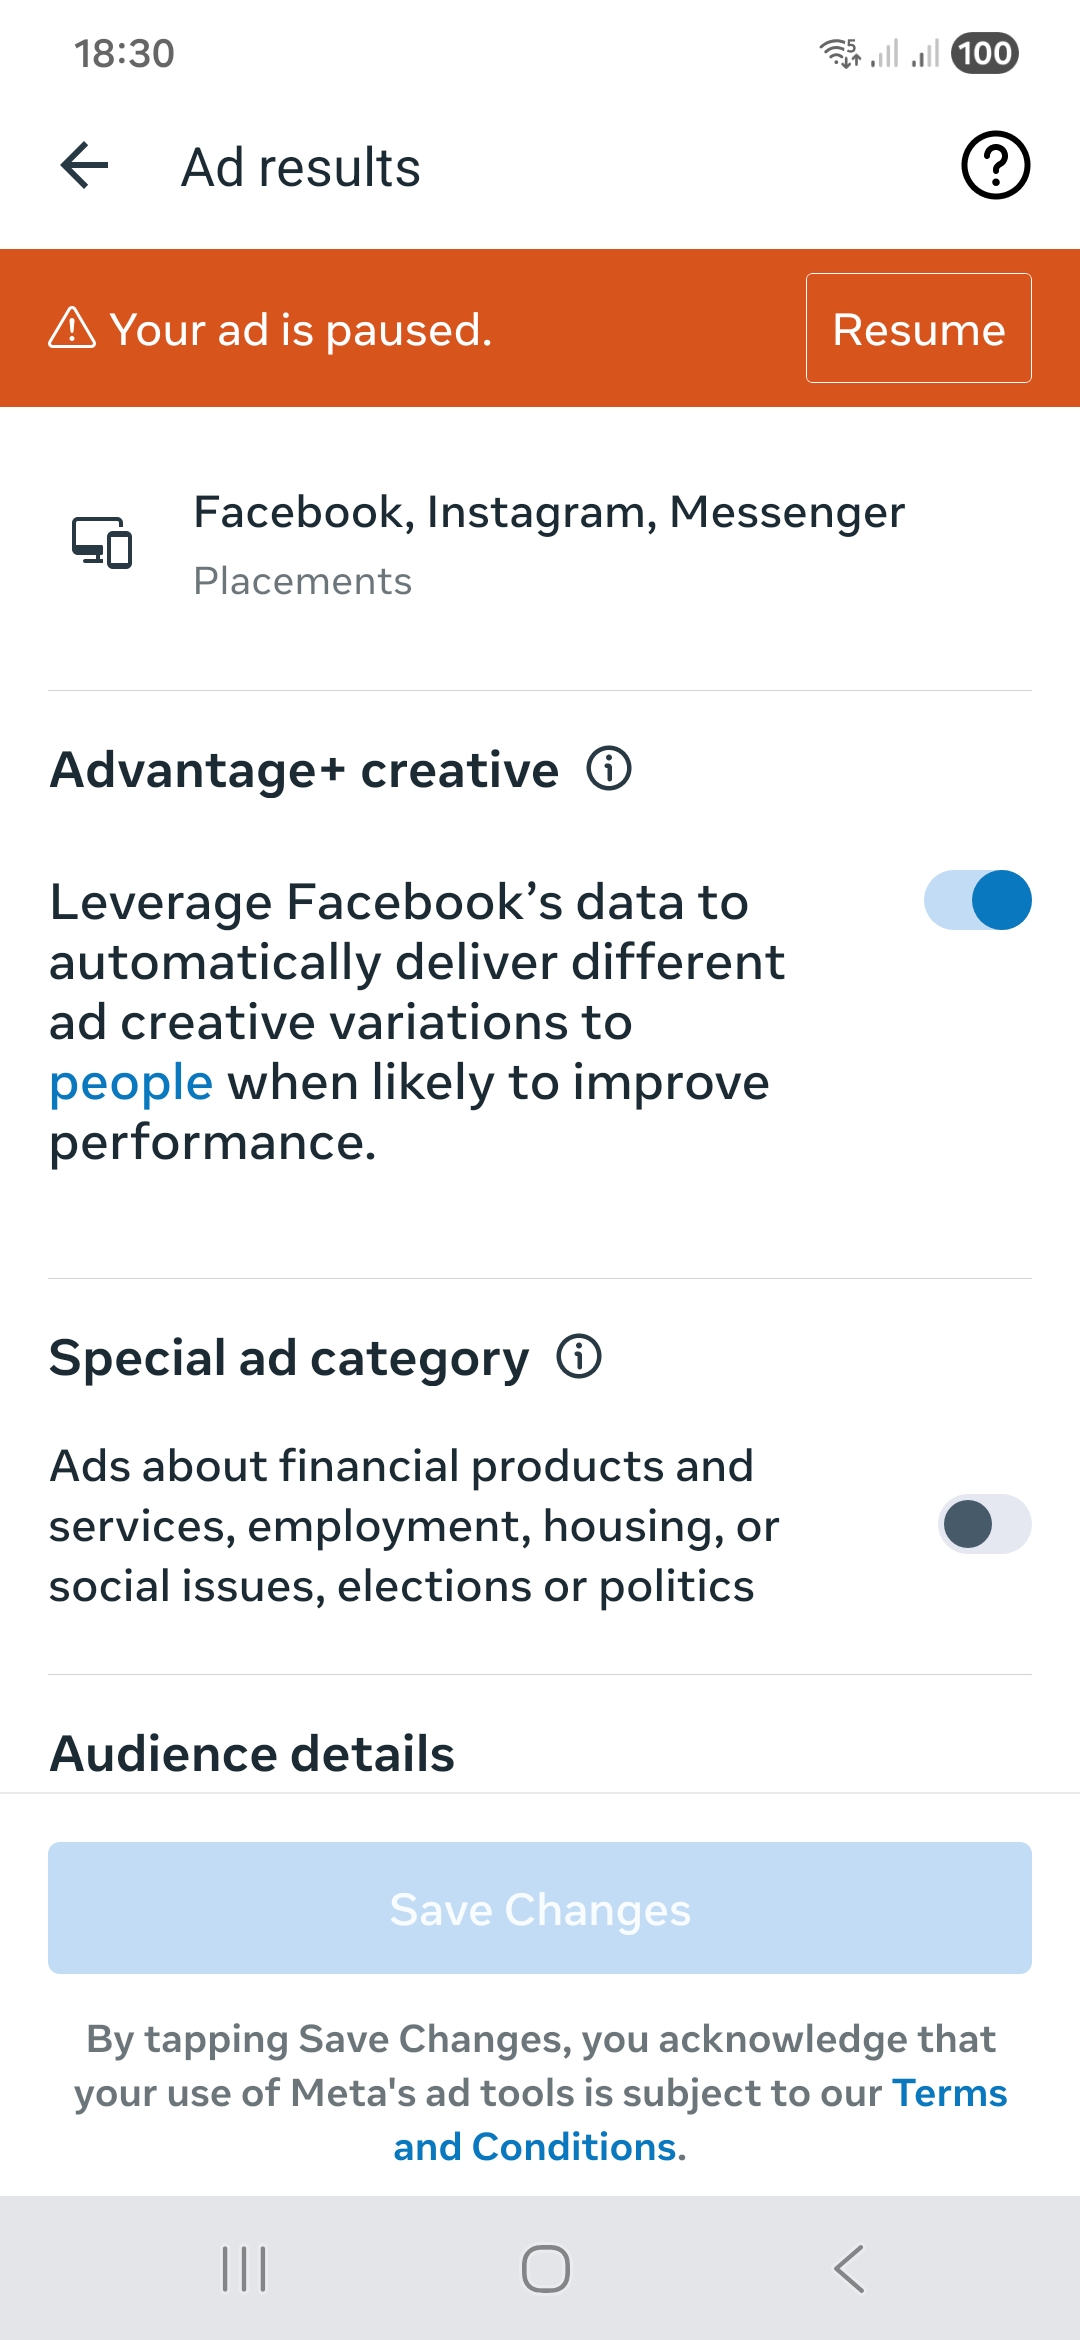
Task: Tap the Advantage+ creative heading
Action: 304,770
